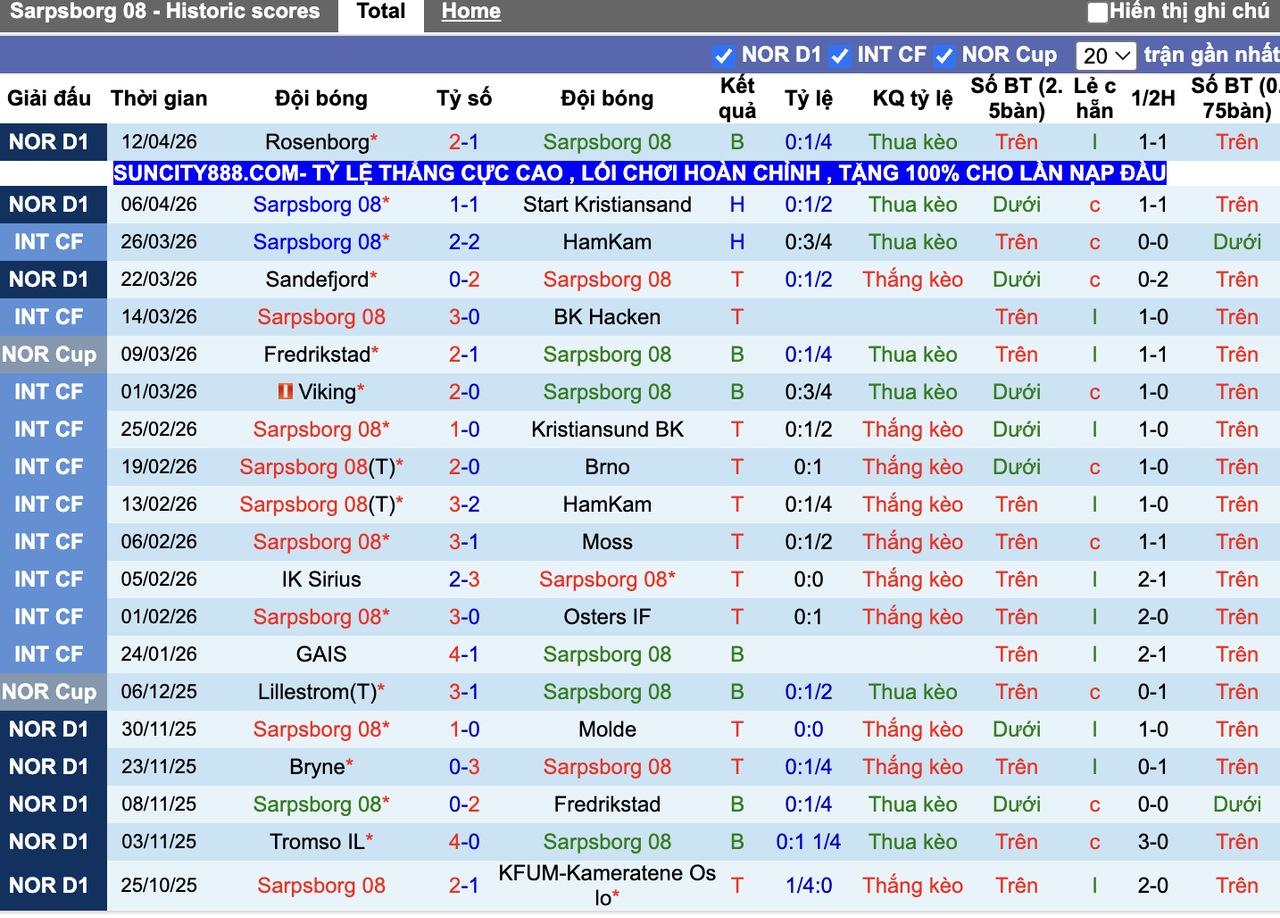Click the SUNCITY888.COM advertisement banner

[x=640, y=173]
